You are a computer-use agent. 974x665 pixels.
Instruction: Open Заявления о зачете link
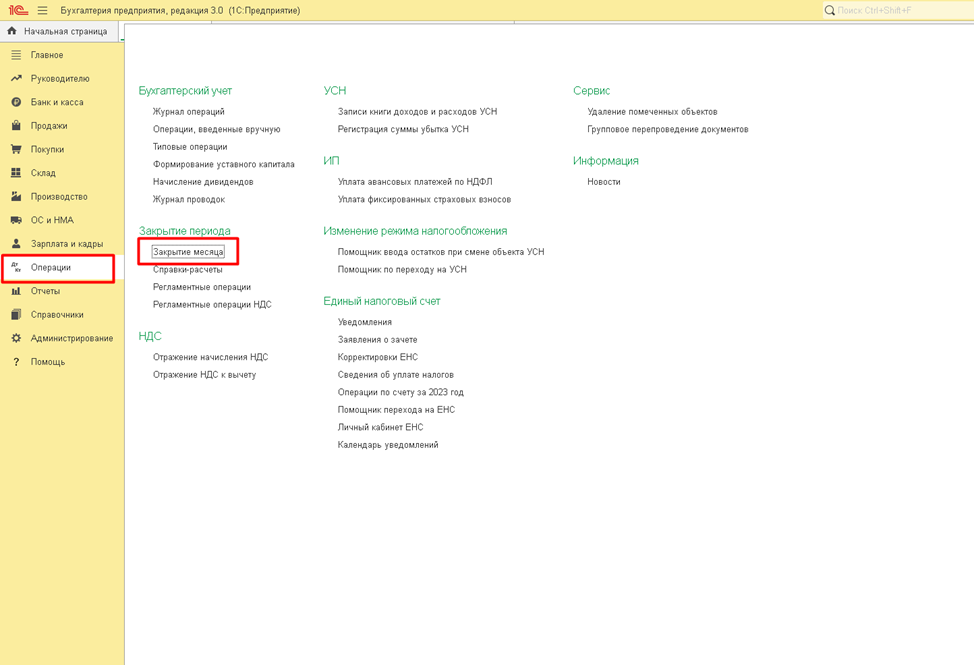coord(378,340)
